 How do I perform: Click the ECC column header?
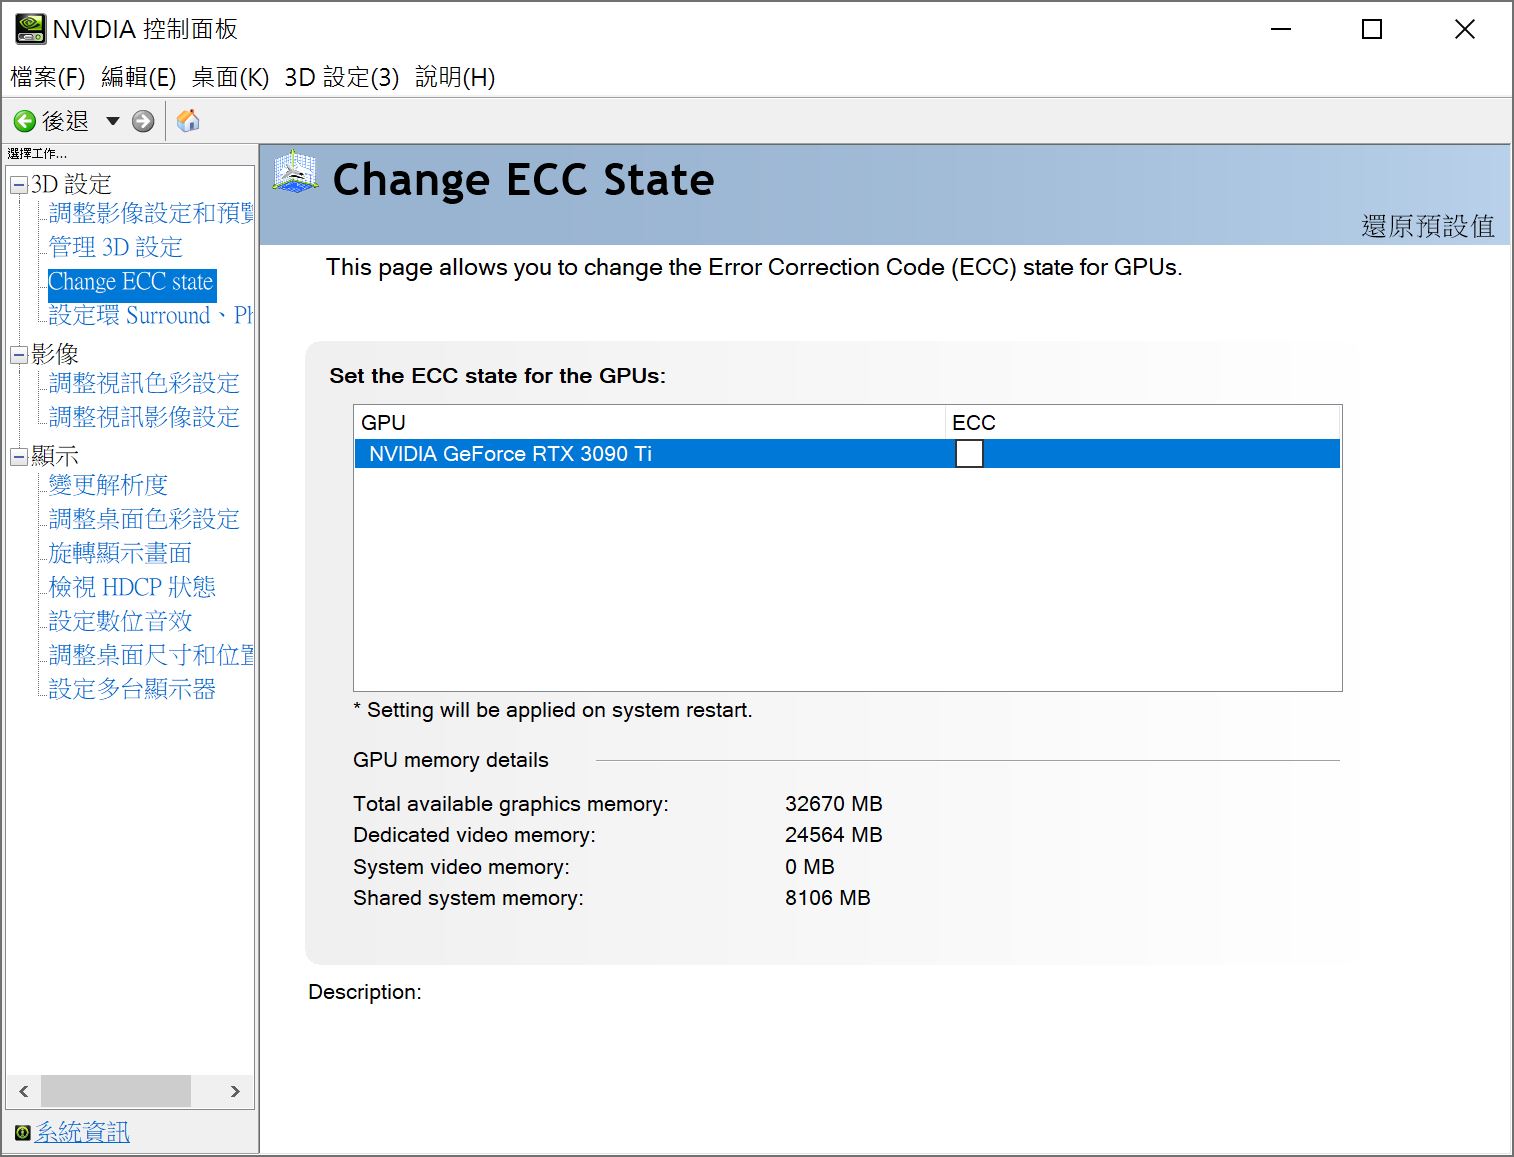click(x=1142, y=422)
